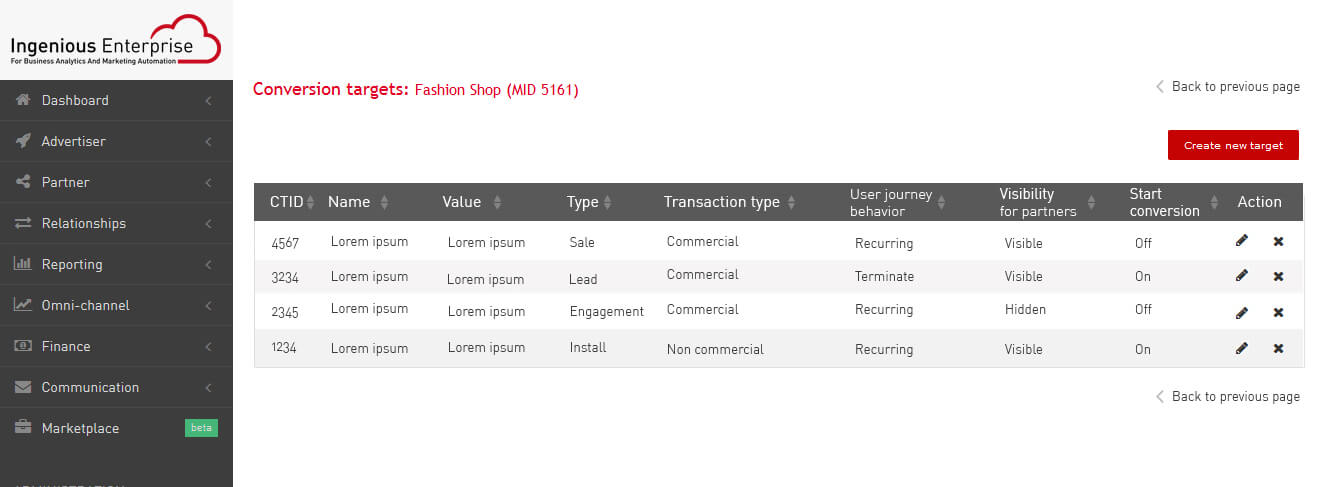Click the Advertiser rocket icon
The width and height of the screenshot is (1321, 487).
click(x=23, y=141)
